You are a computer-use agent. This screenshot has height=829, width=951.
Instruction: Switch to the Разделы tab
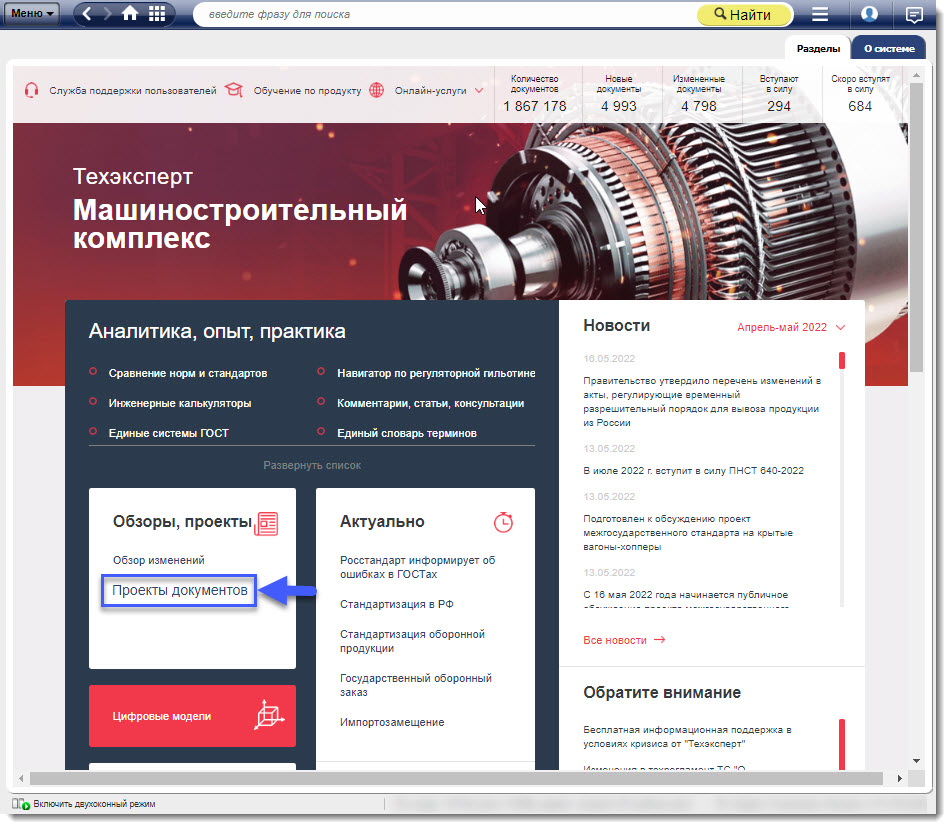pyautogui.click(x=818, y=49)
